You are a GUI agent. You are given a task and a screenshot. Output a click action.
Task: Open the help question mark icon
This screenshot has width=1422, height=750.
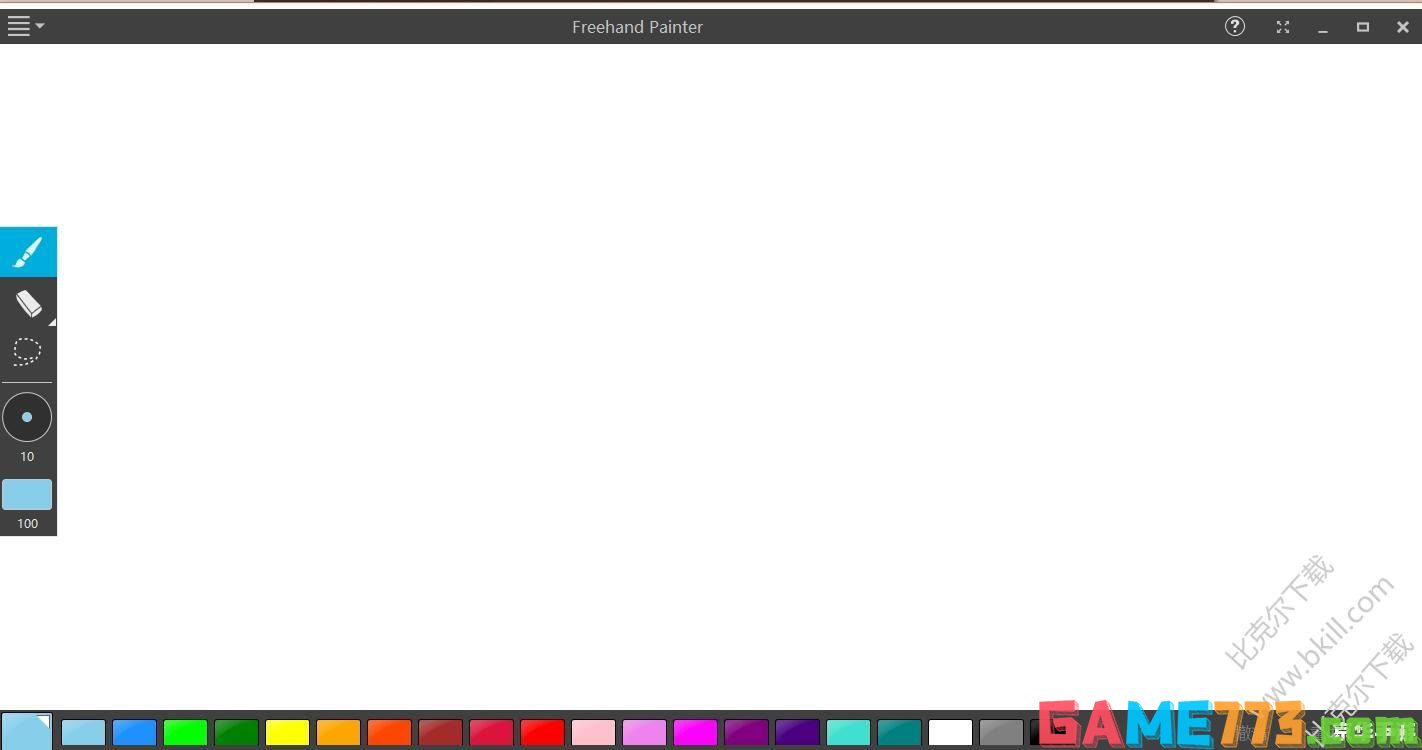coord(1235,27)
